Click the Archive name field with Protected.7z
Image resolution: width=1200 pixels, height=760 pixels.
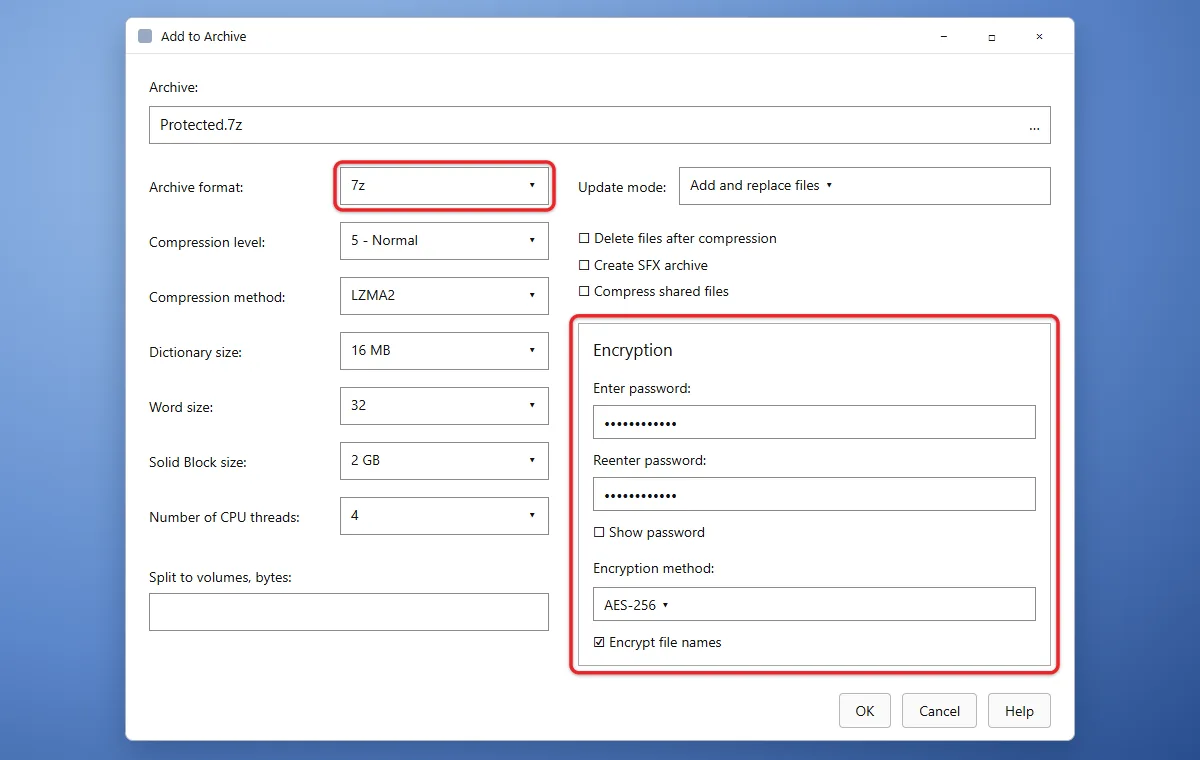pyautogui.click(x=599, y=125)
